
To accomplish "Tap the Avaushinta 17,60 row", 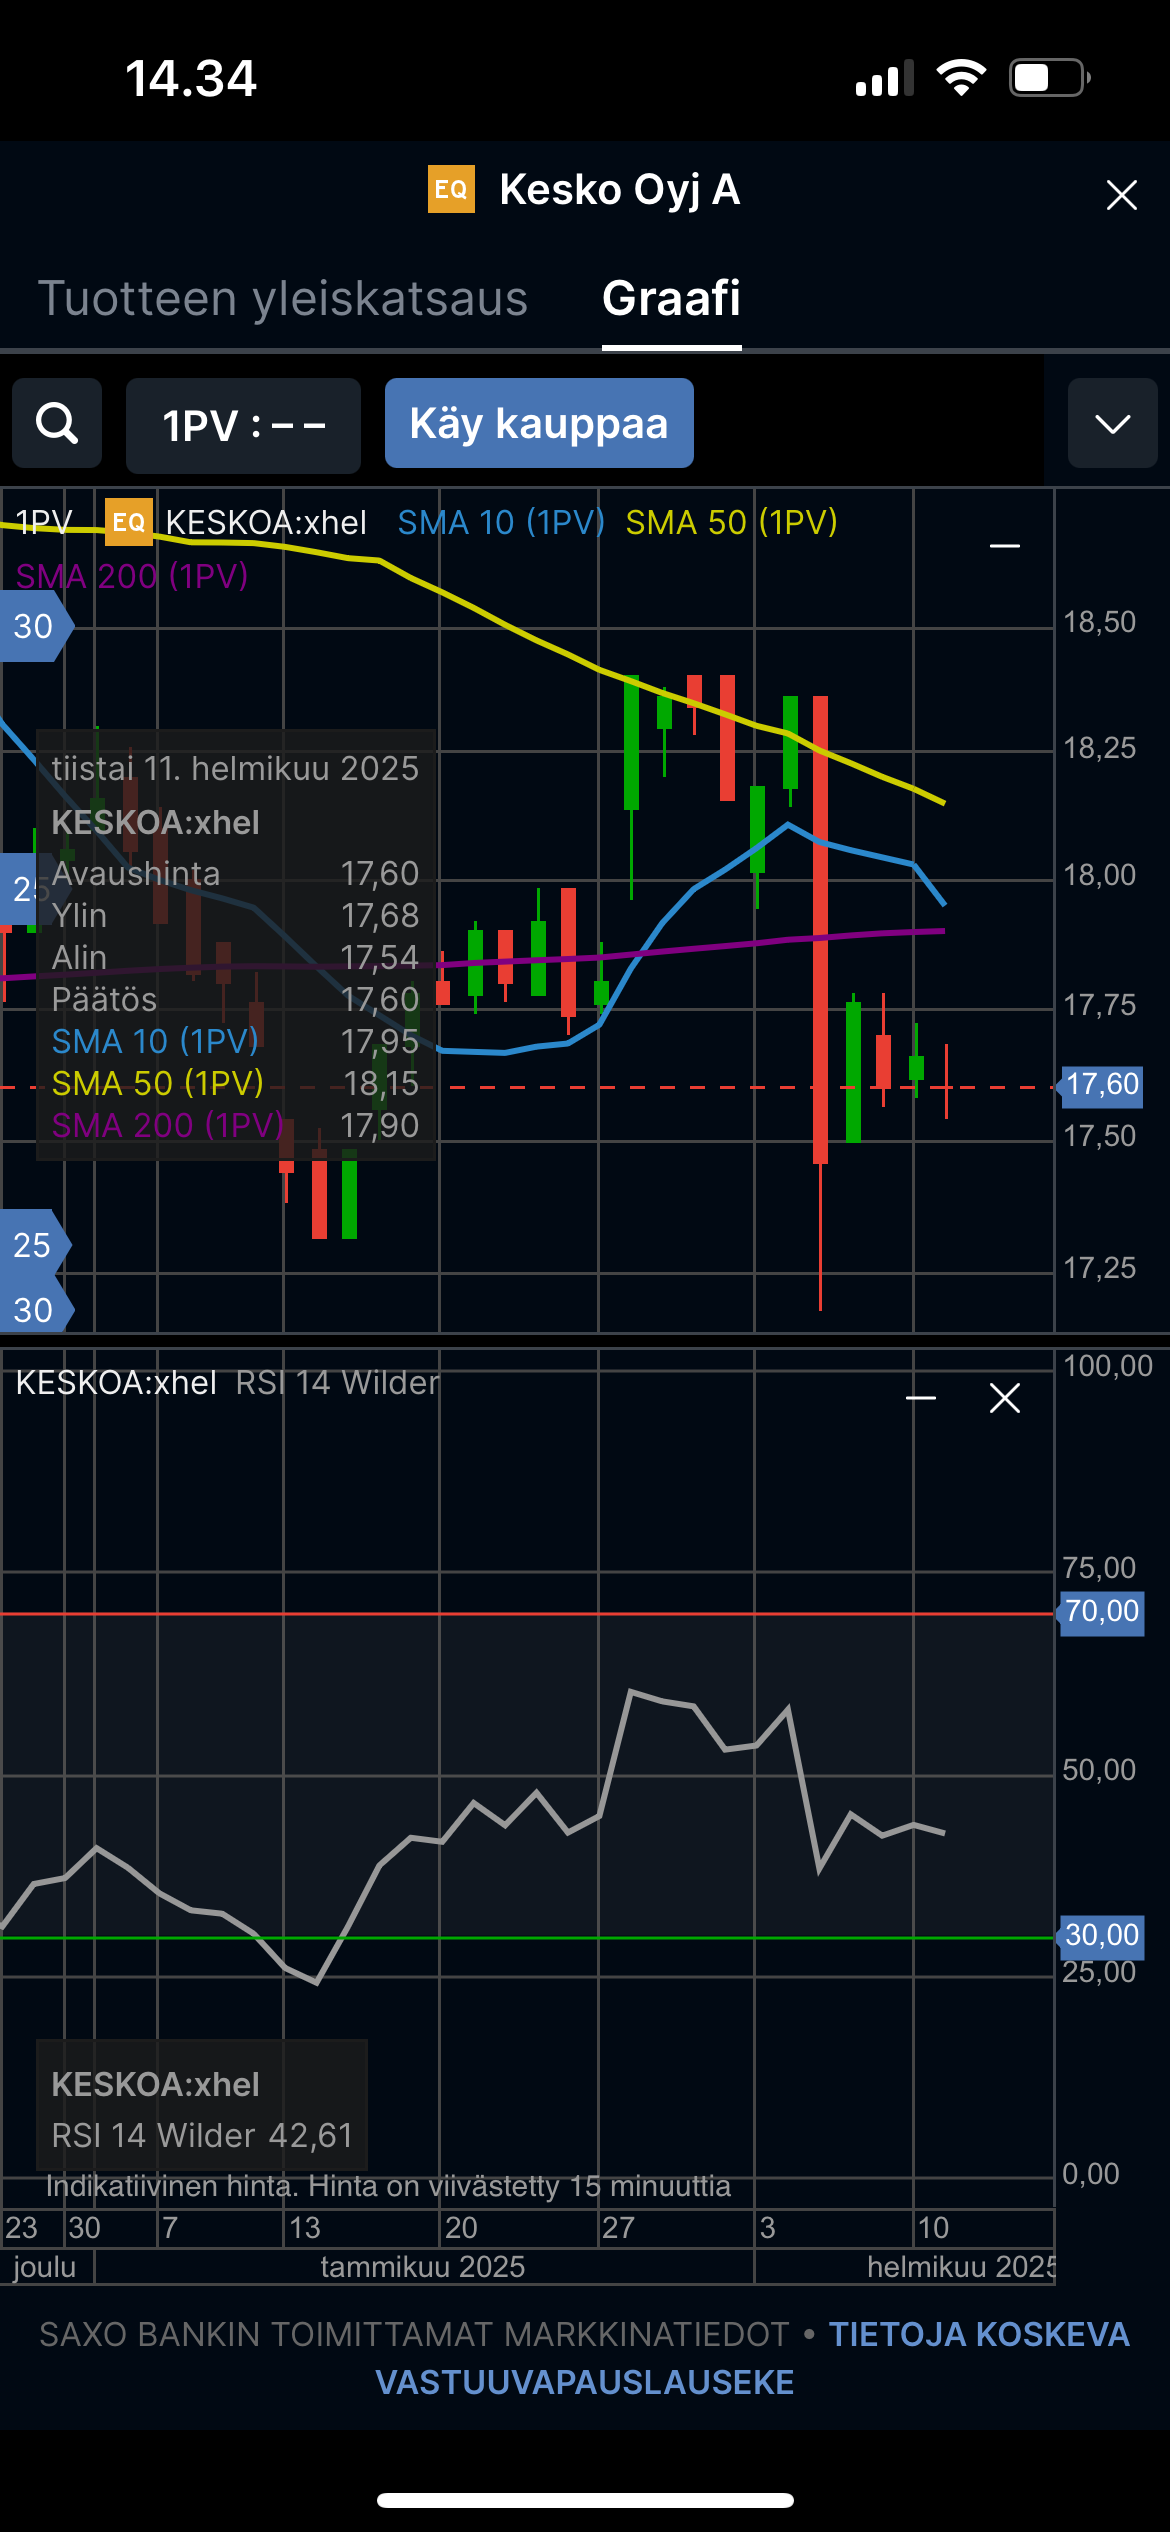I will [235, 874].
